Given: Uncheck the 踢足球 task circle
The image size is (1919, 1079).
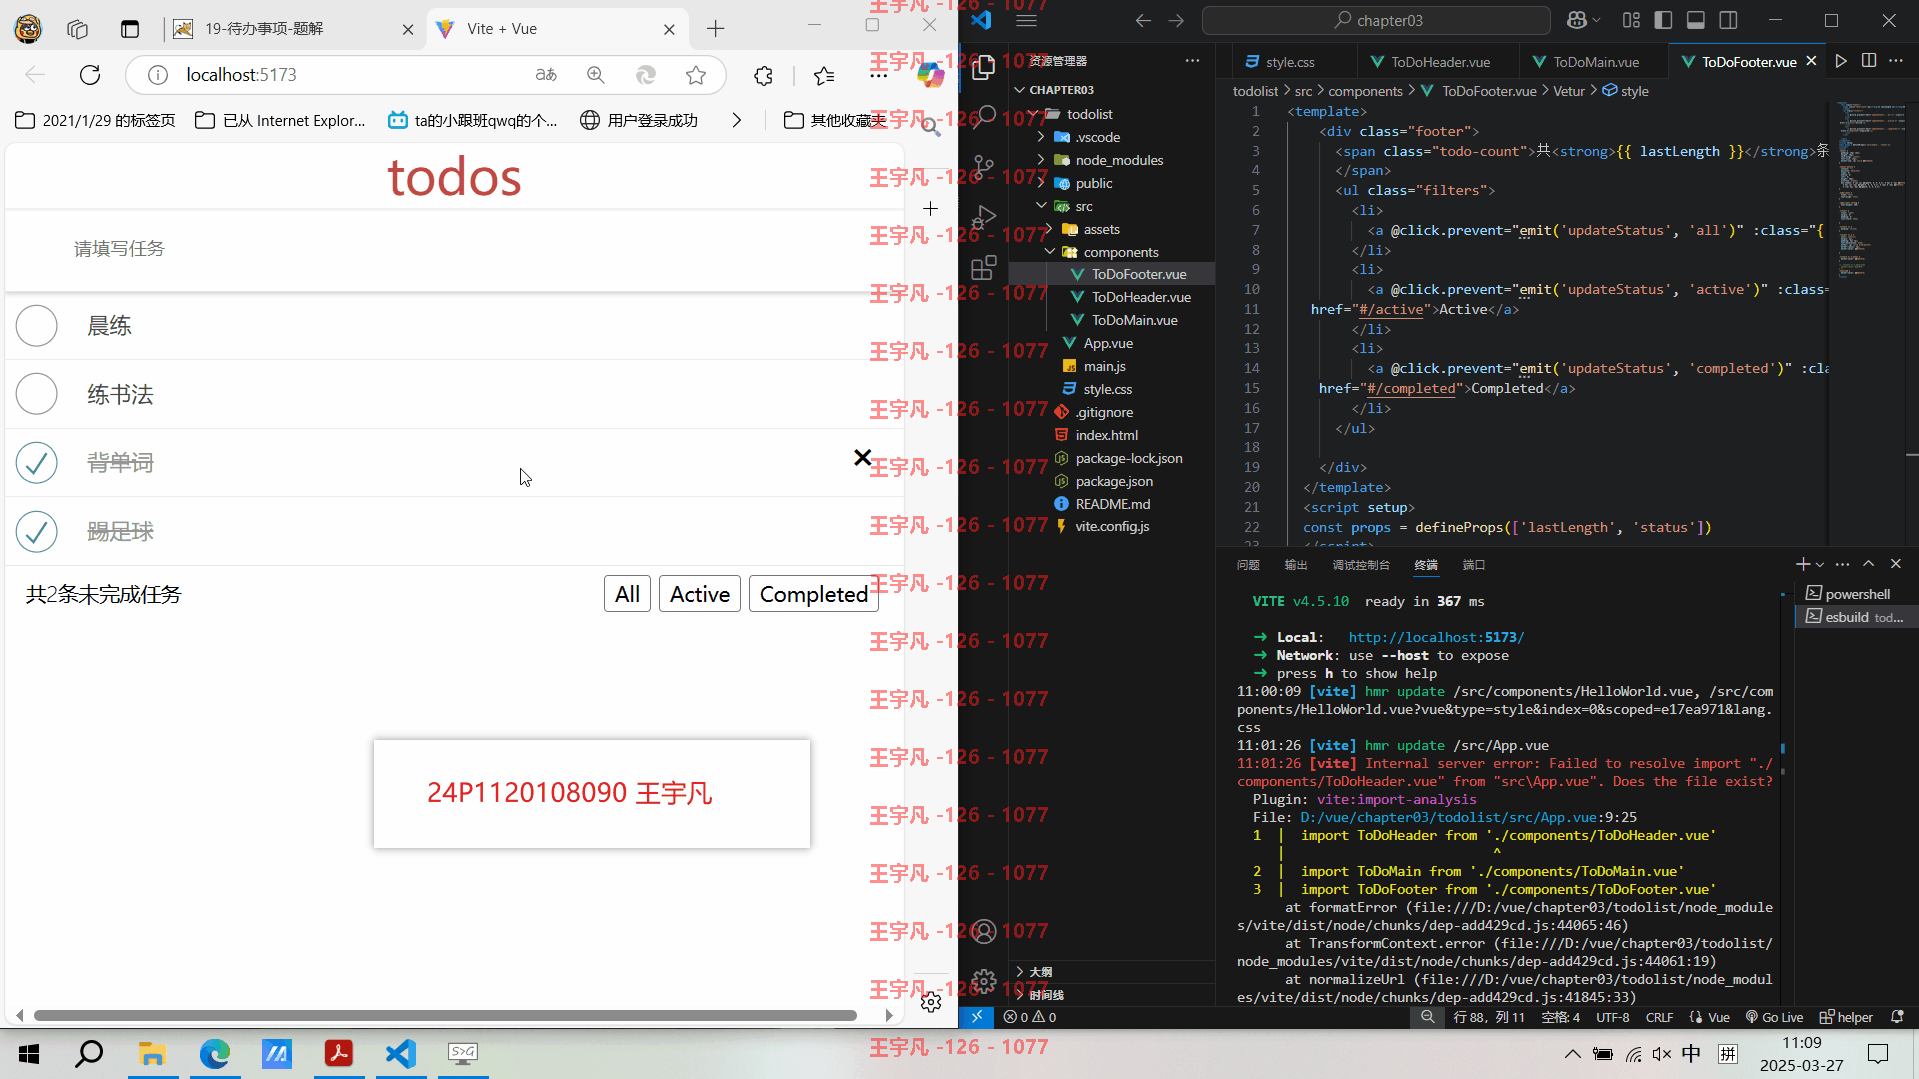Looking at the screenshot, I should pyautogui.click(x=37, y=532).
